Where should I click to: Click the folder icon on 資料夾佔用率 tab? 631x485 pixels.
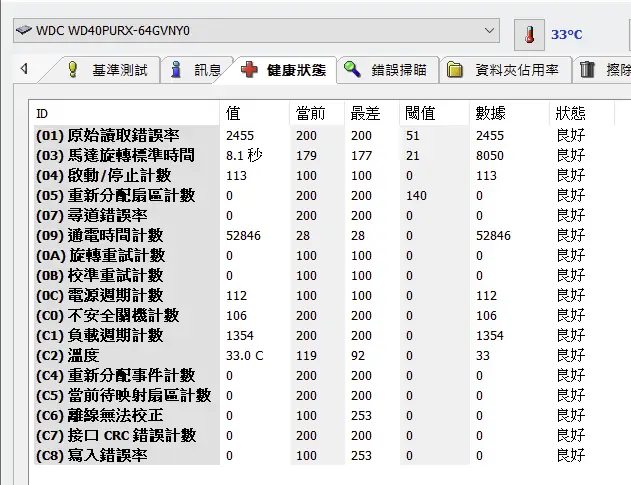455,70
